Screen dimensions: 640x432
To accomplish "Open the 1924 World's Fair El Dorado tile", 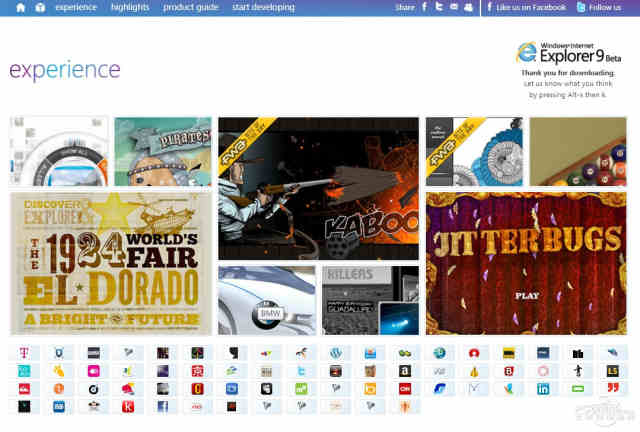I will (111, 264).
